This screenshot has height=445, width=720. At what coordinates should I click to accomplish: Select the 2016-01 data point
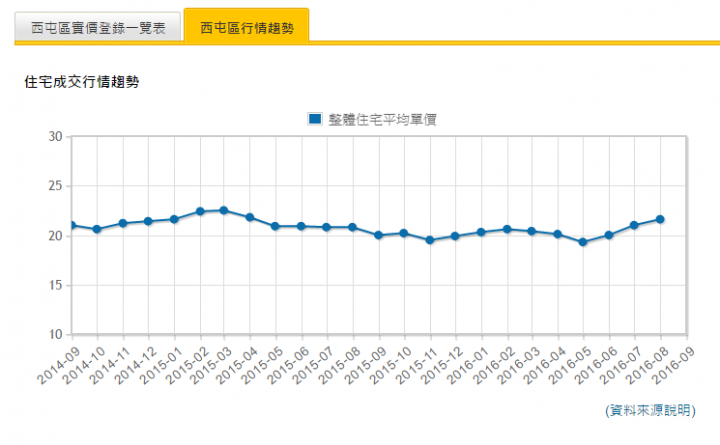tap(481, 232)
